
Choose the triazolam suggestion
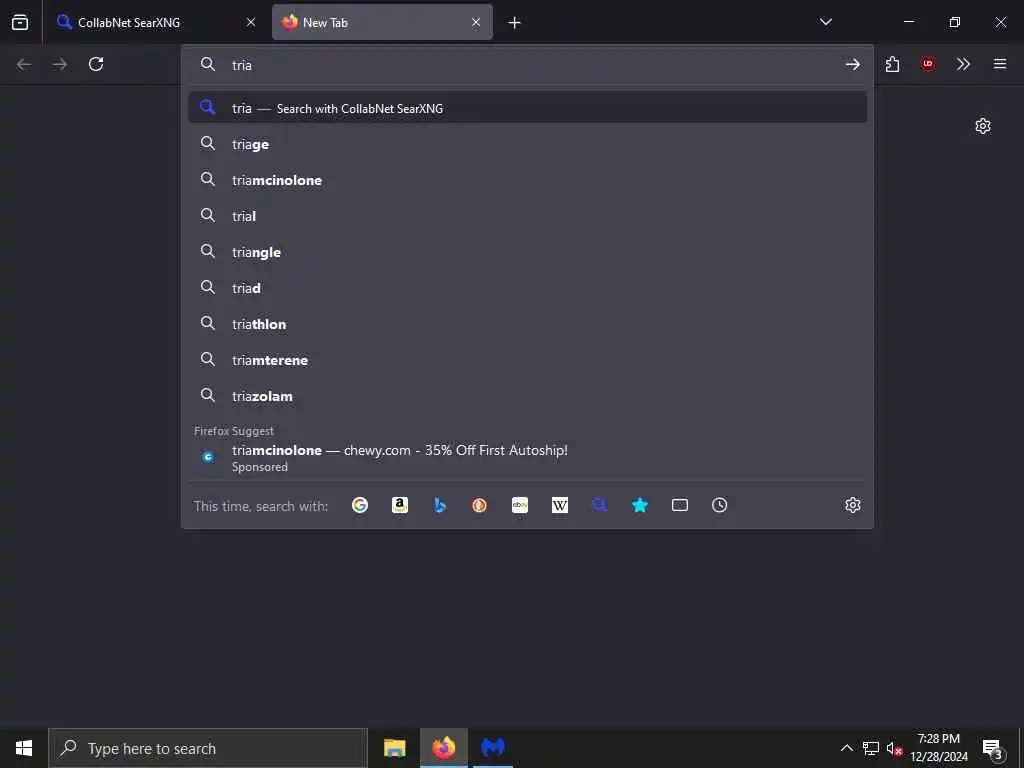coord(528,396)
